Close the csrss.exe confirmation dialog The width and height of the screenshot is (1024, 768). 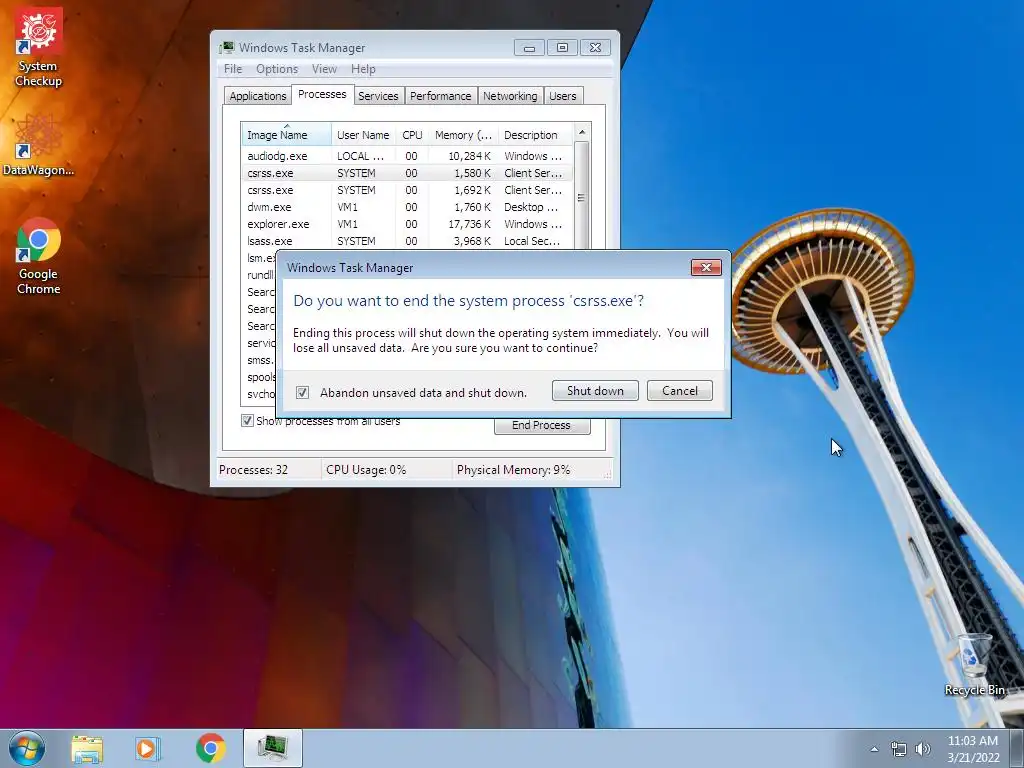[x=706, y=268]
